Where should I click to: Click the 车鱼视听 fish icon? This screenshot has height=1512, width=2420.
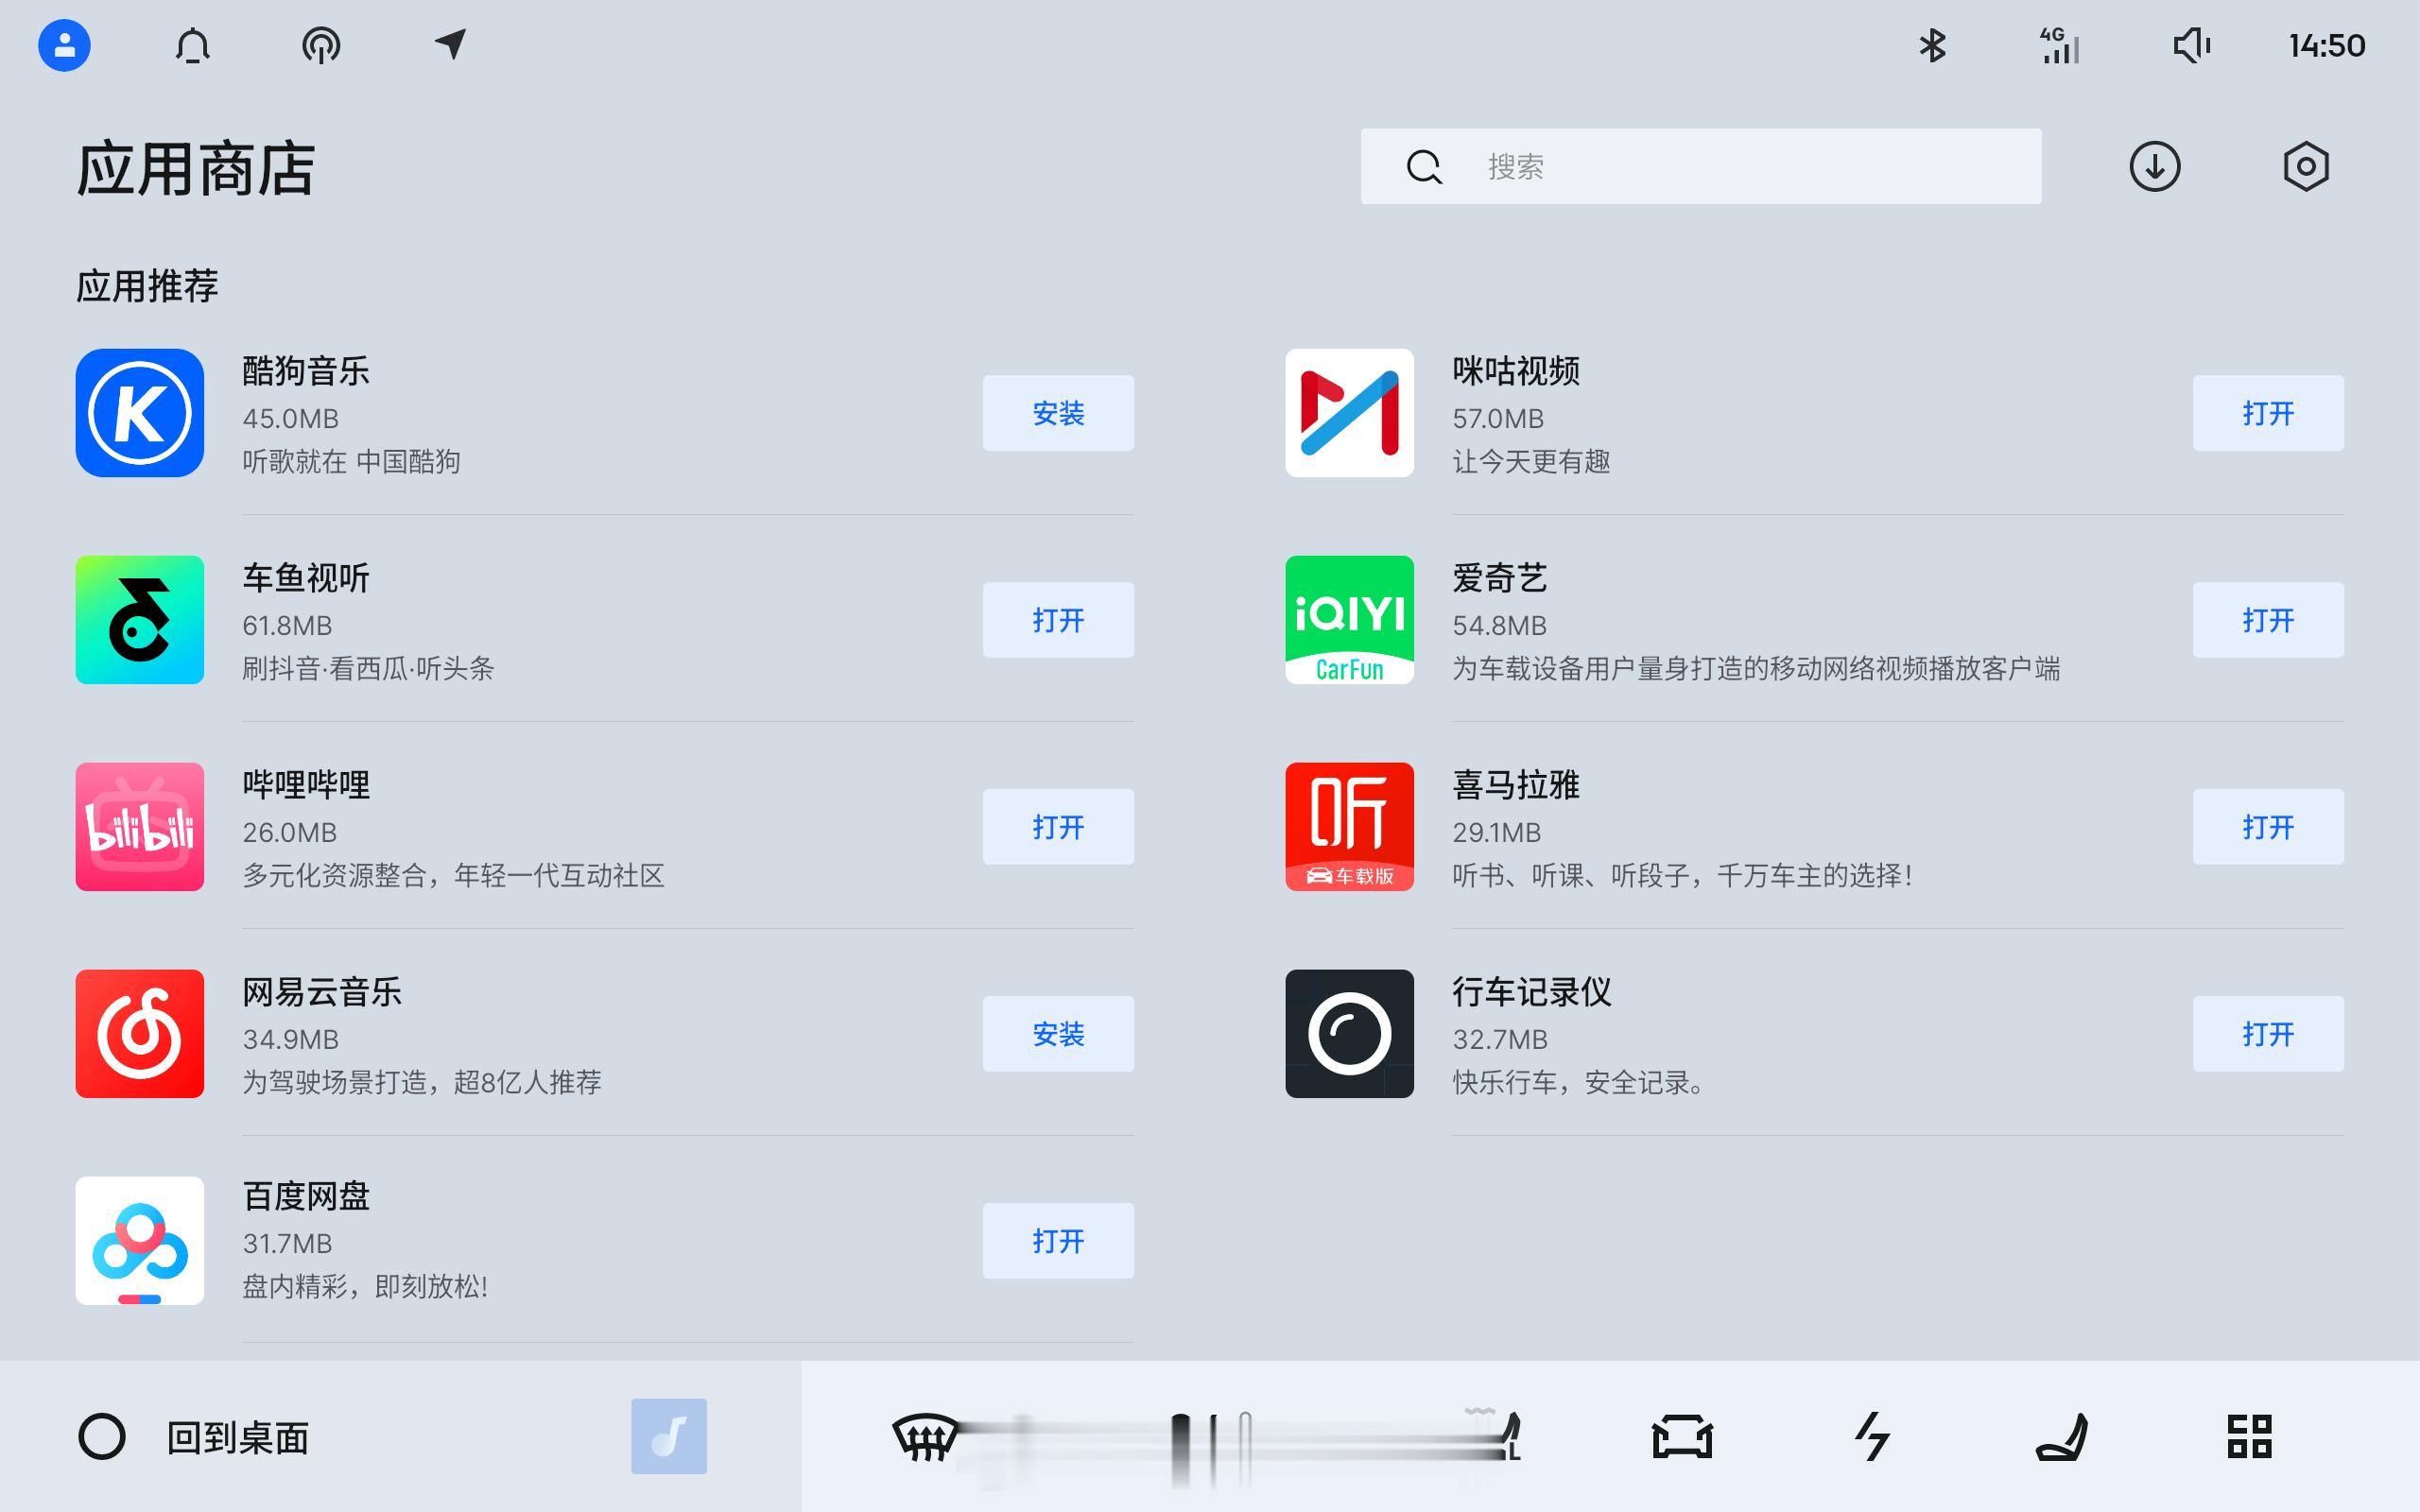pyautogui.click(x=140, y=620)
